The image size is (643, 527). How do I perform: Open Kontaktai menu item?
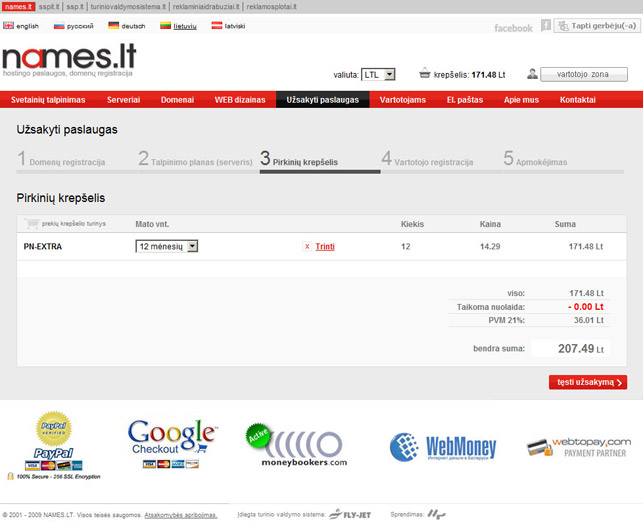coord(577,100)
